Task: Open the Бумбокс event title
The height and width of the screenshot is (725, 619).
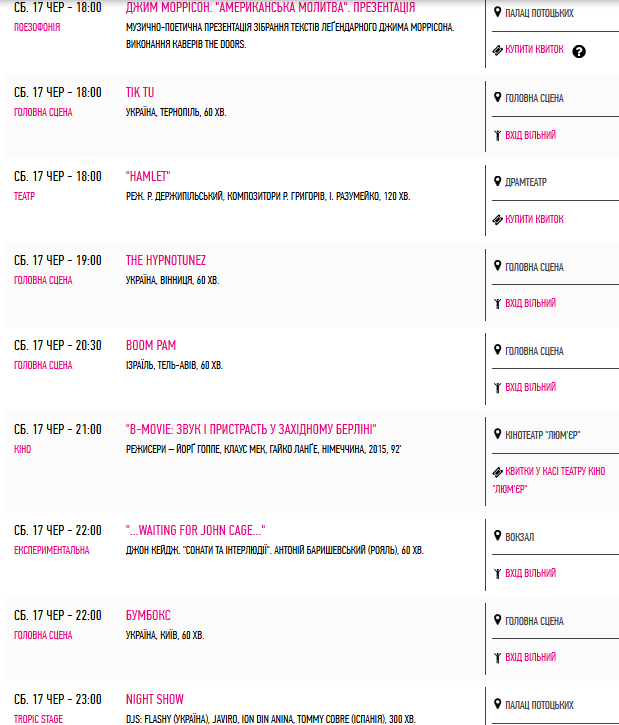Action: pyautogui.click(x=148, y=615)
